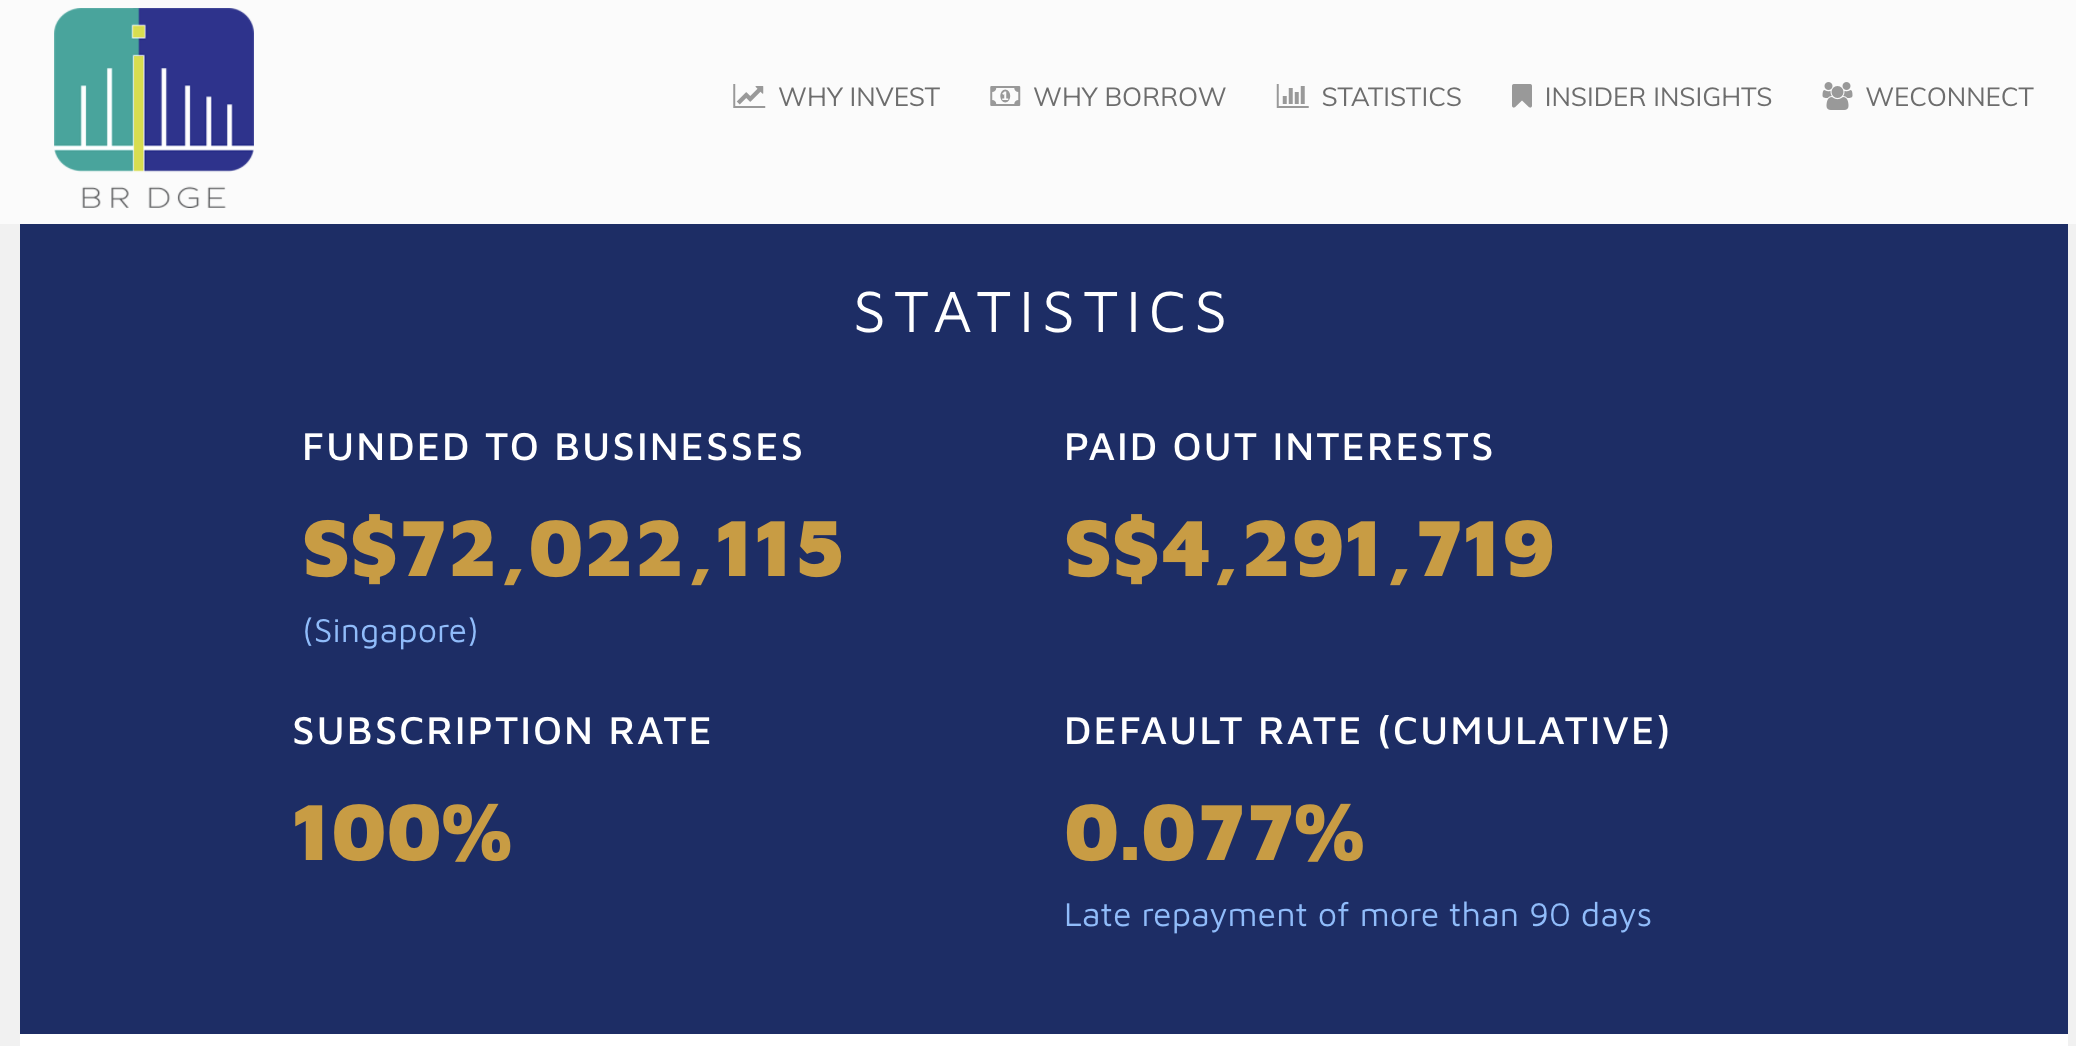Image resolution: width=2076 pixels, height=1046 pixels.
Task: Navigate to the WeConnect menu item
Action: pyautogui.click(x=1948, y=97)
